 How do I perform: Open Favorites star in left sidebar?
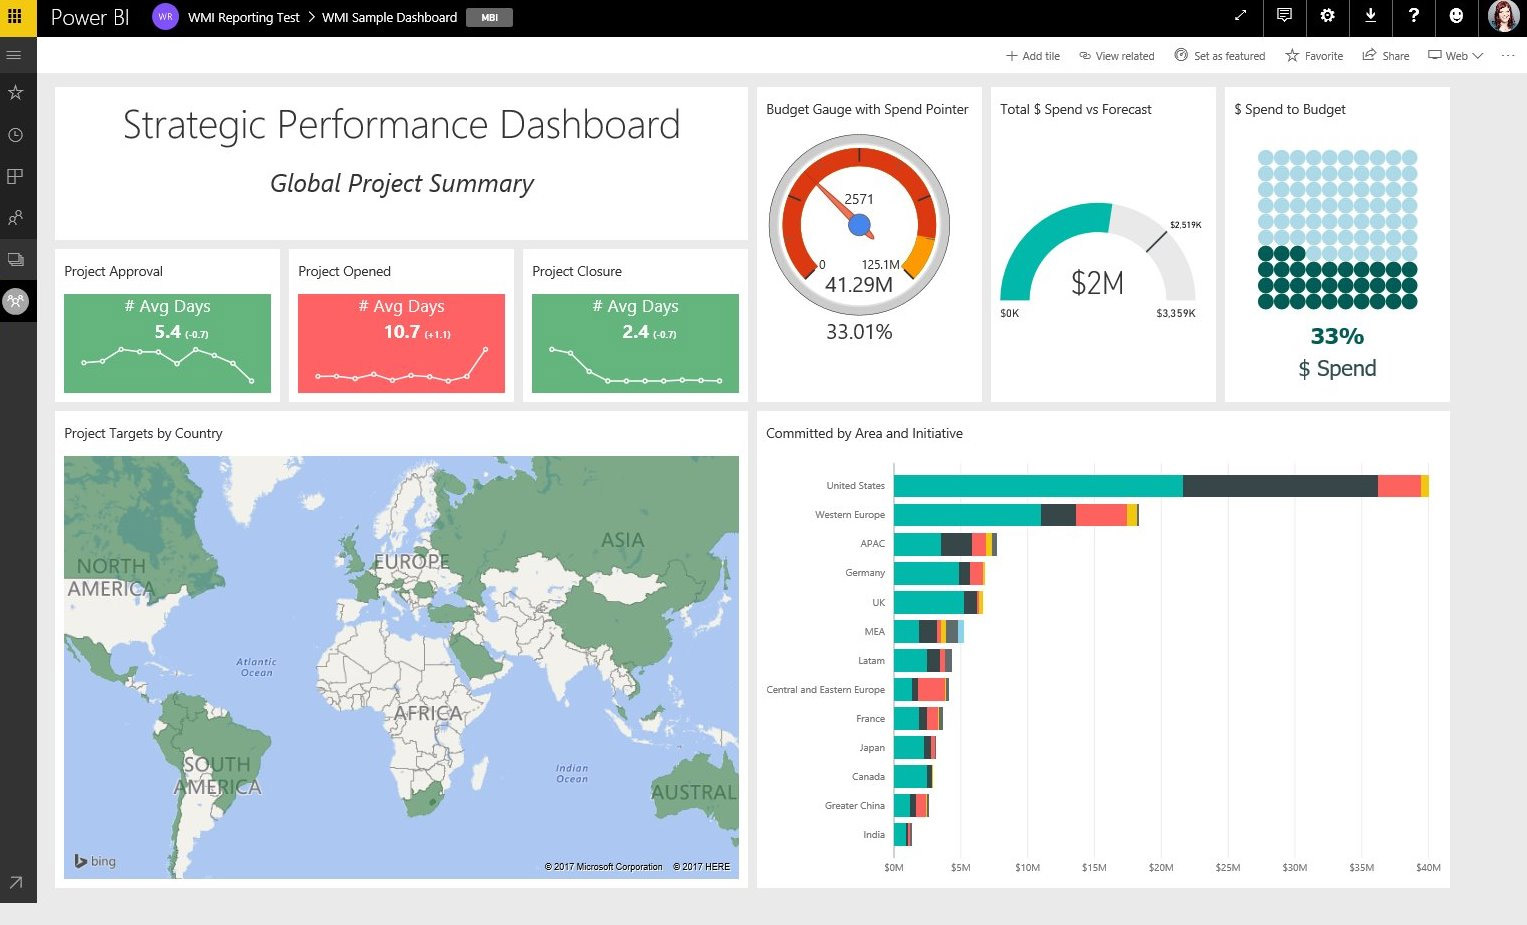pos(15,93)
